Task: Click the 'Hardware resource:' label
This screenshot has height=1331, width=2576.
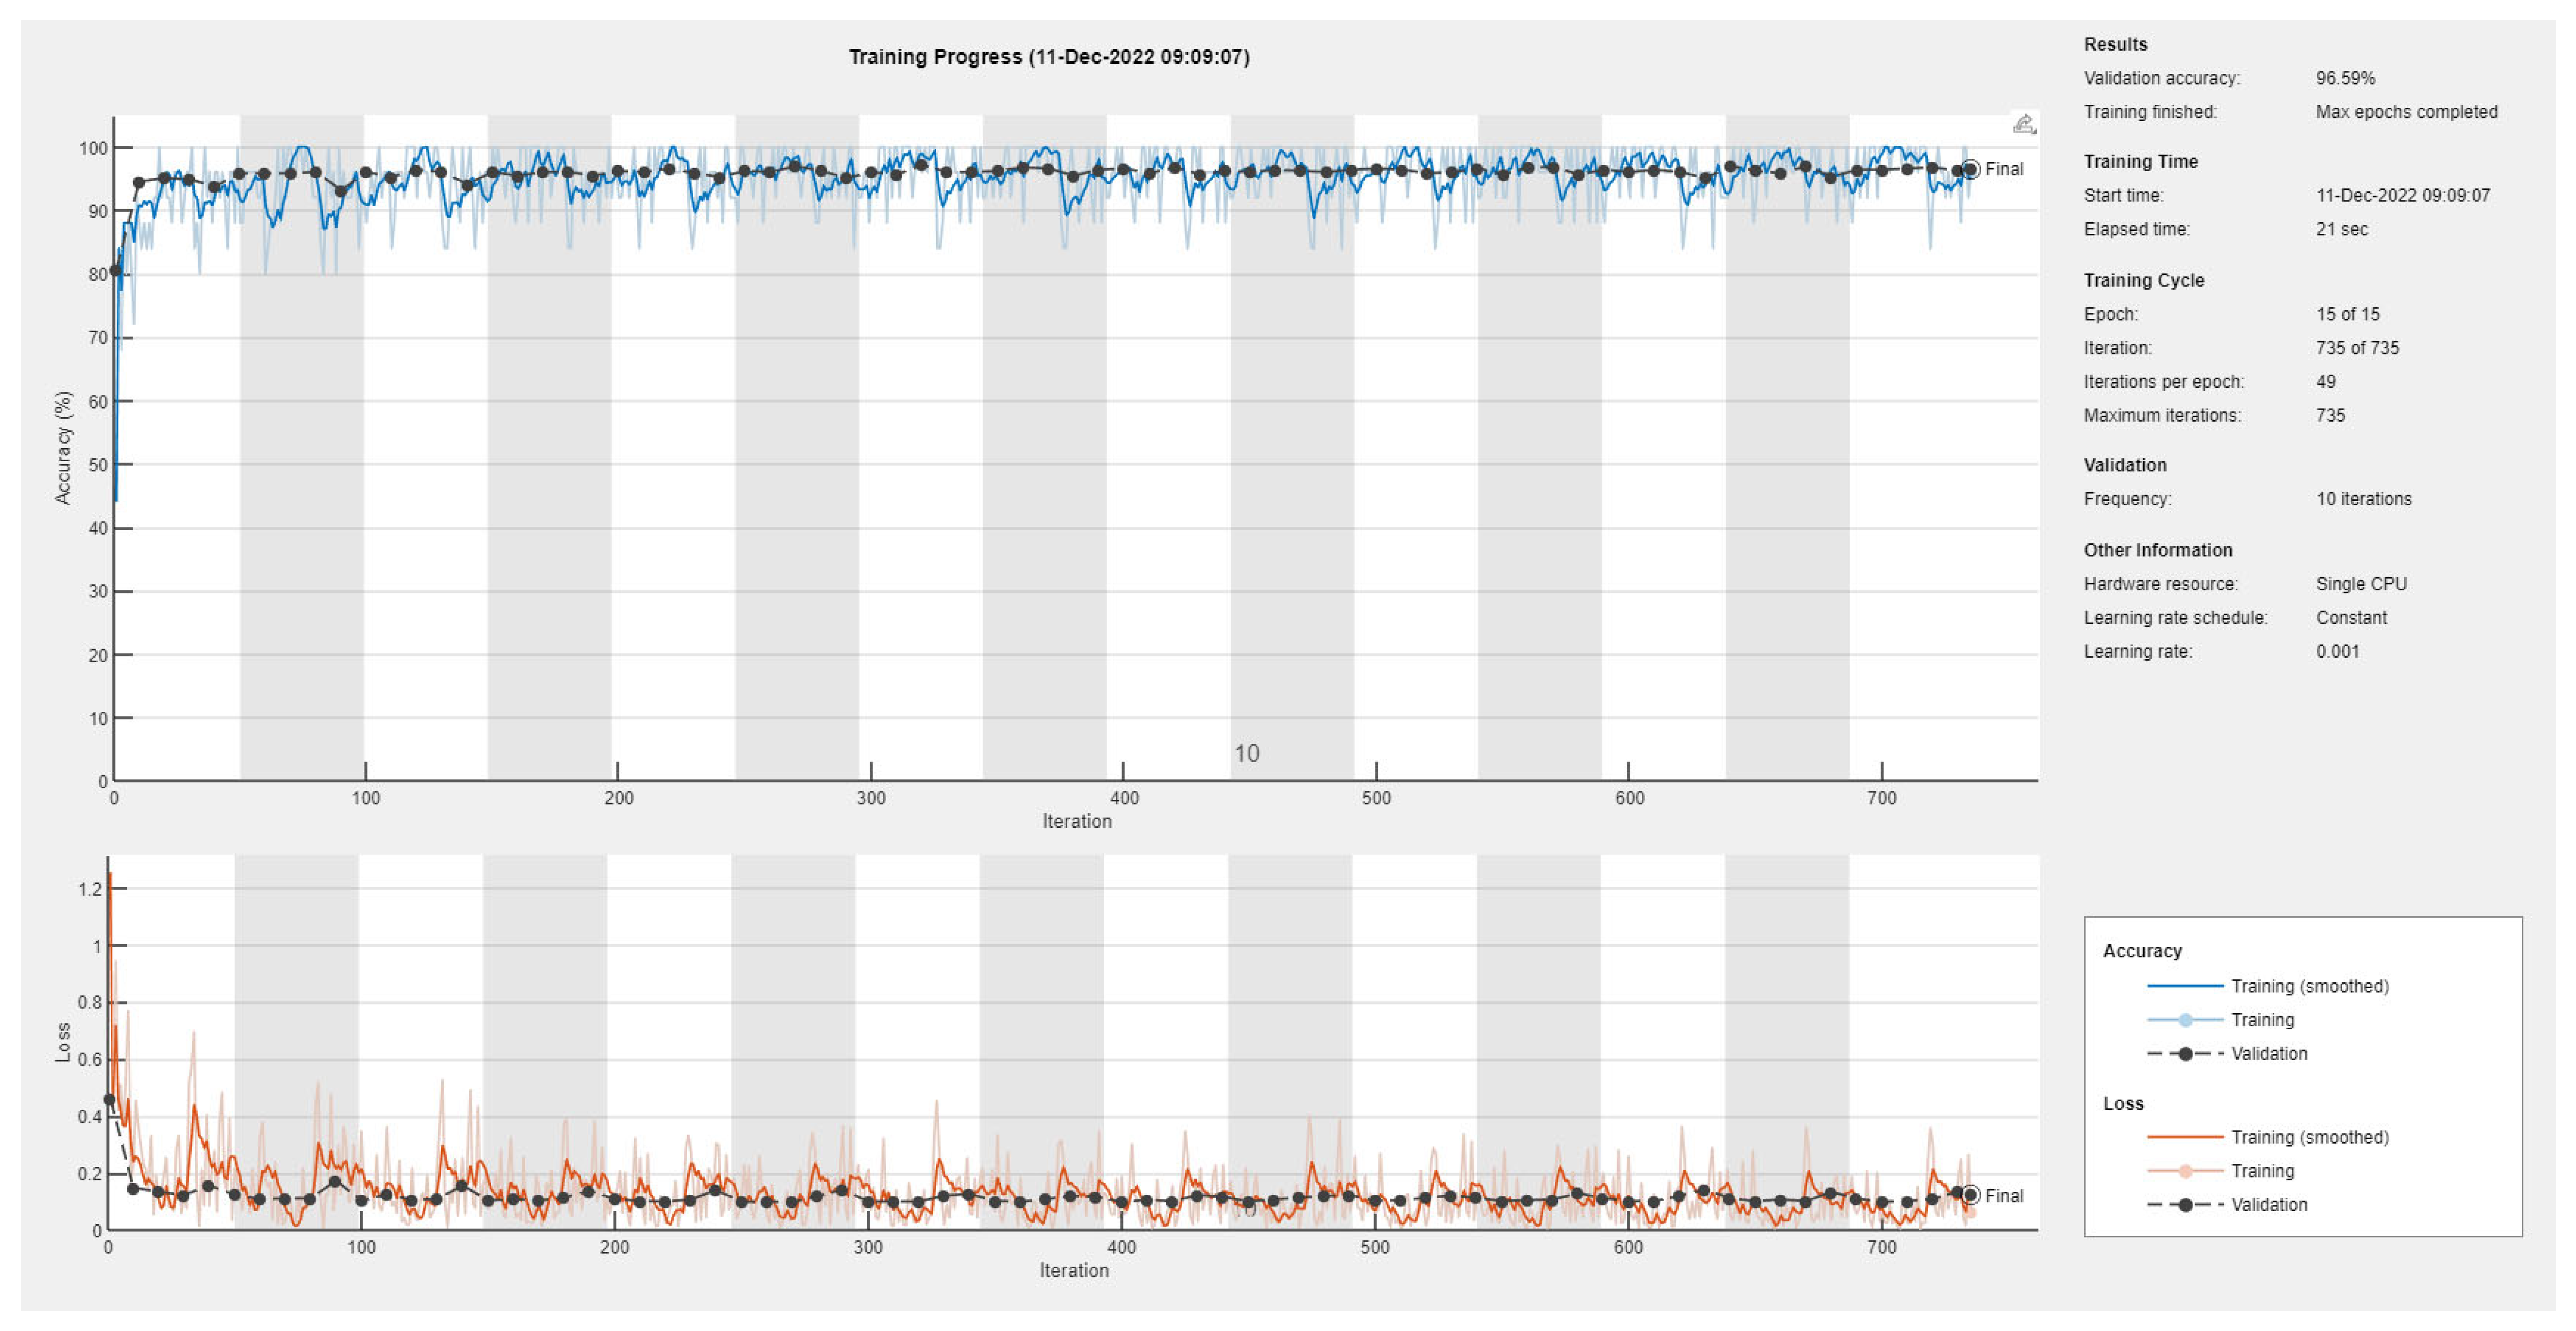Action: click(x=2160, y=584)
